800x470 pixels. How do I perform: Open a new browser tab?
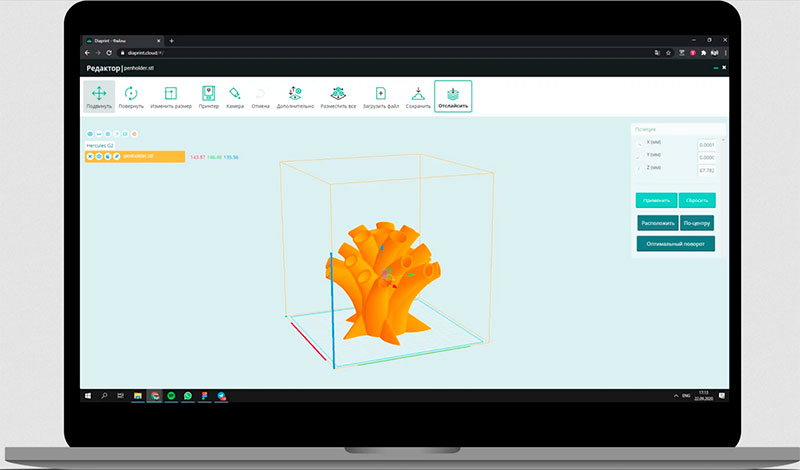click(171, 41)
